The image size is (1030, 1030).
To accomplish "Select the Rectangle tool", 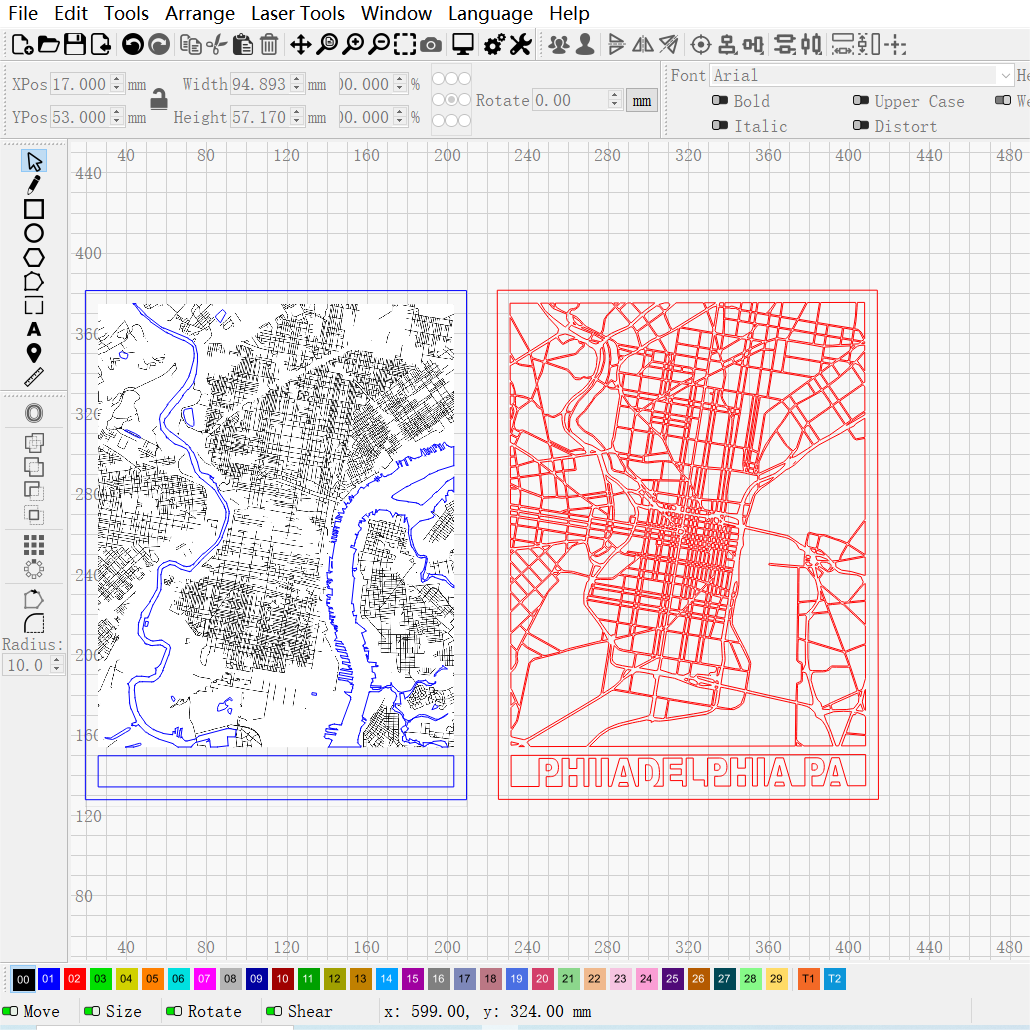I will (34, 209).
